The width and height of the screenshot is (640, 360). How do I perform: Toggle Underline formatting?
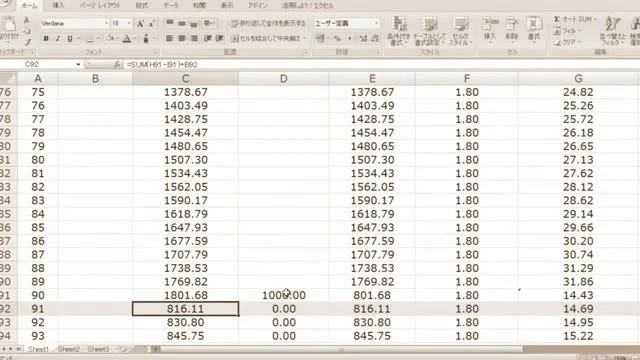[69, 38]
